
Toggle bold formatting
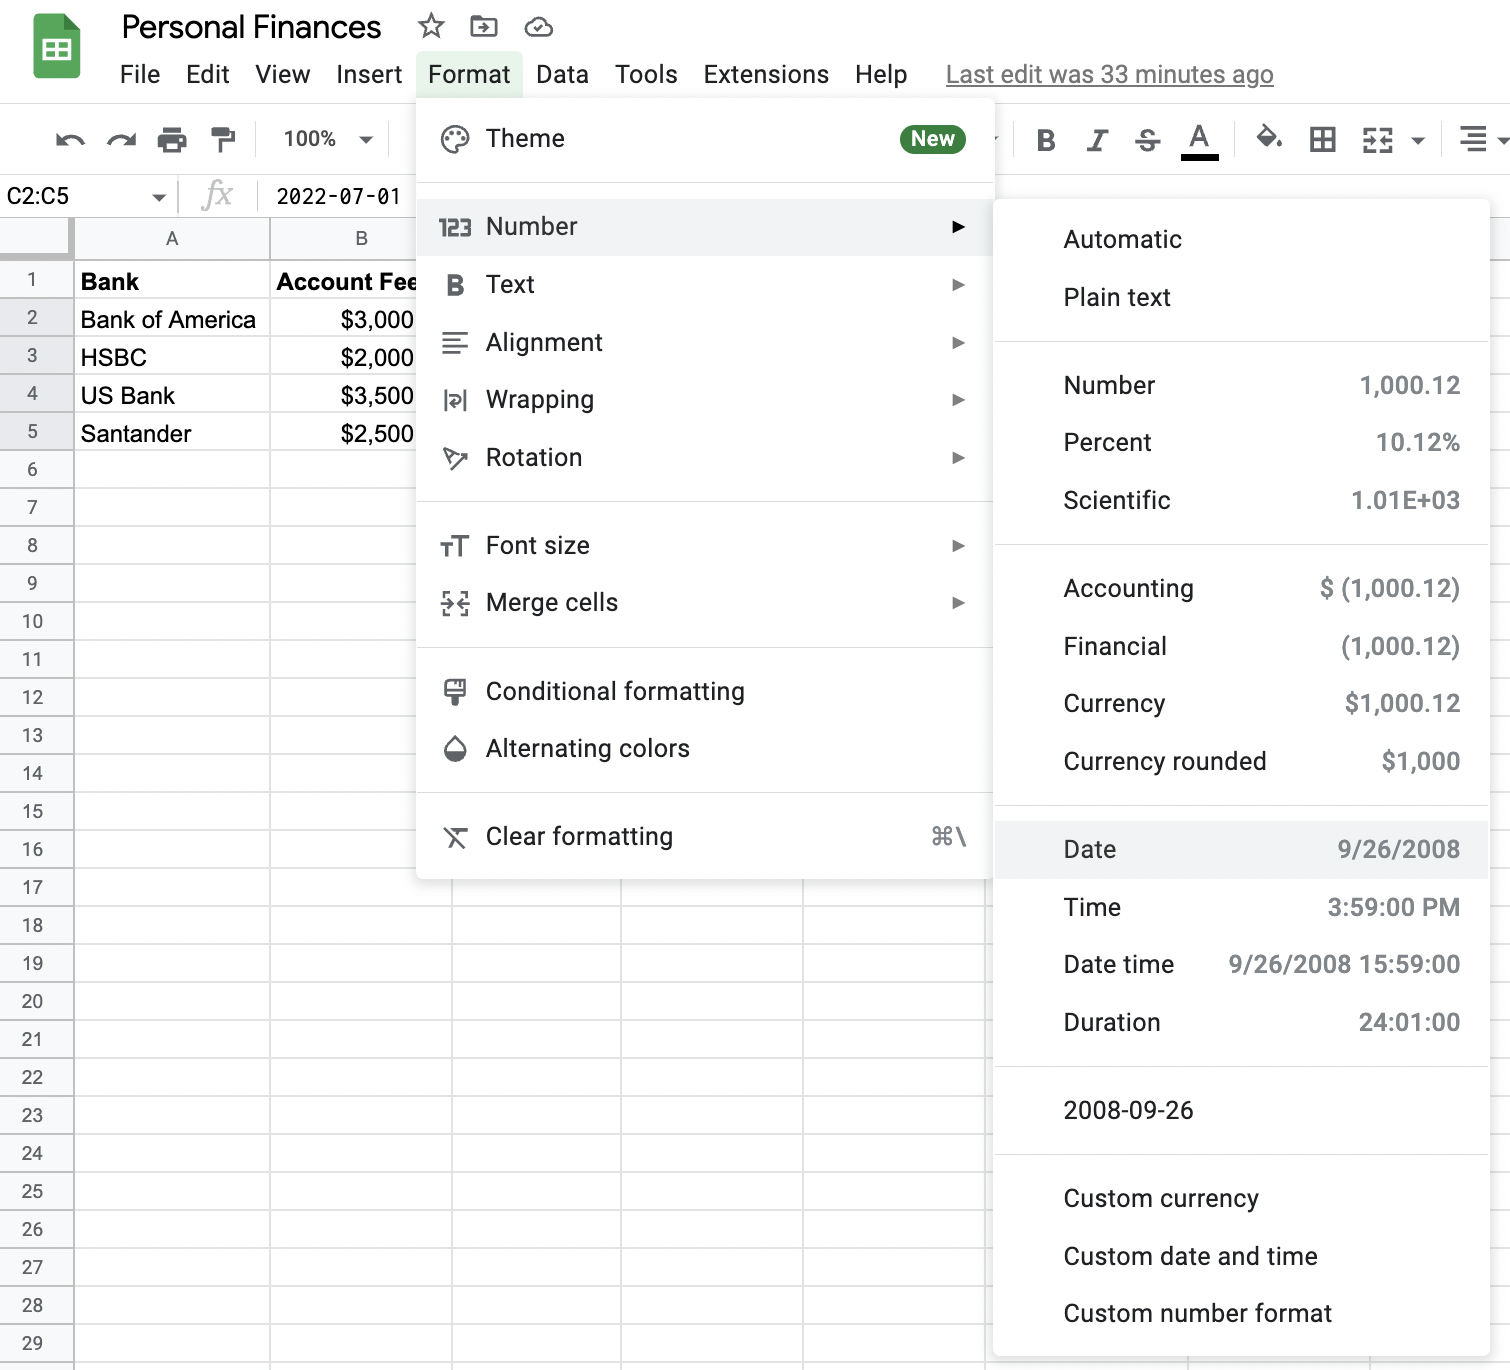[1046, 140]
